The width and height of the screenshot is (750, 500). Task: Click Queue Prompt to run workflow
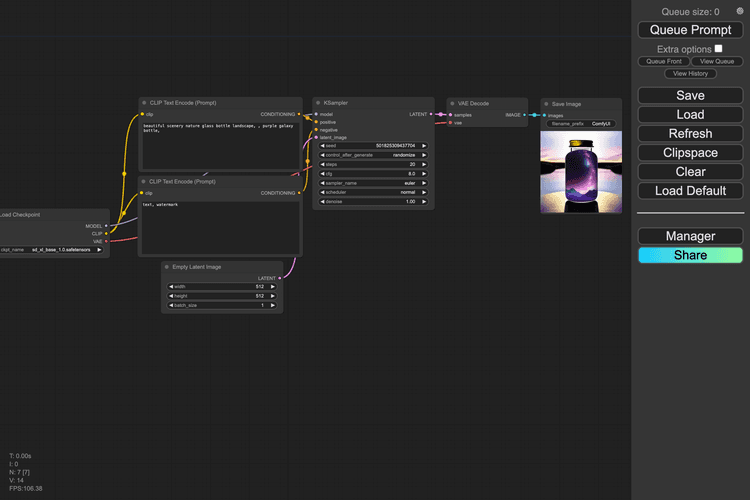[690, 30]
